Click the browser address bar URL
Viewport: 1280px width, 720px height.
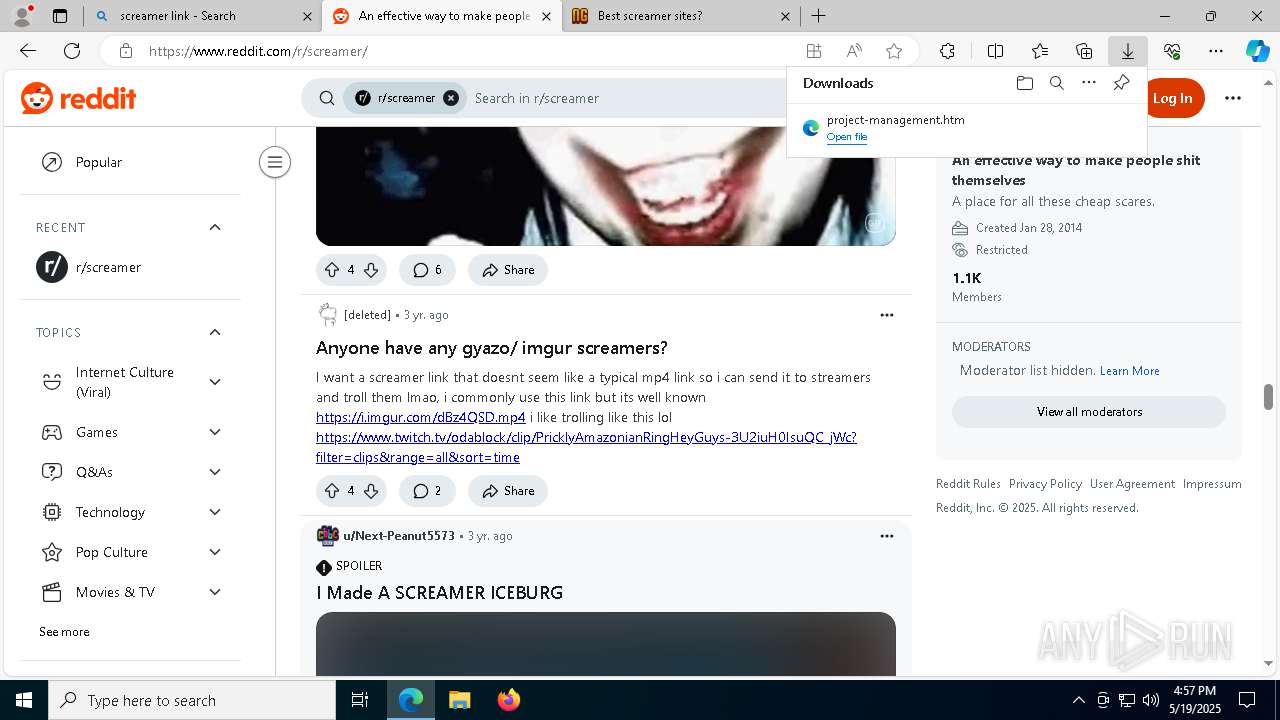point(258,51)
